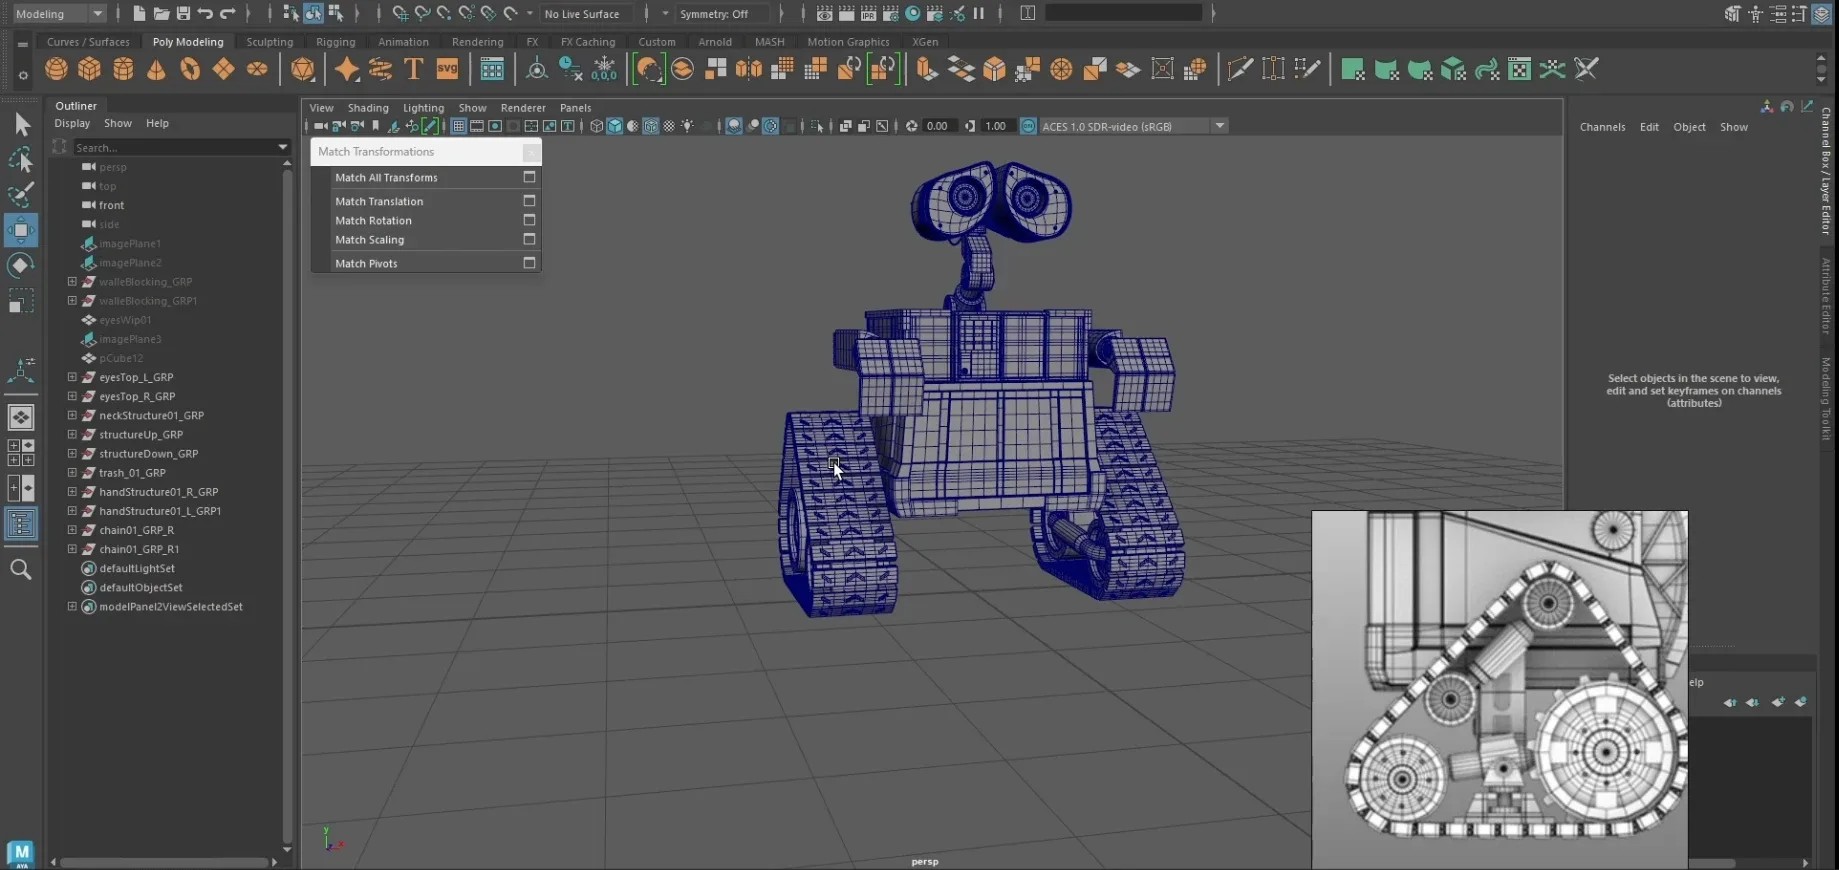1839x870 pixels.
Task: Open the Outliner Display menu
Action: pyautogui.click(x=72, y=123)
